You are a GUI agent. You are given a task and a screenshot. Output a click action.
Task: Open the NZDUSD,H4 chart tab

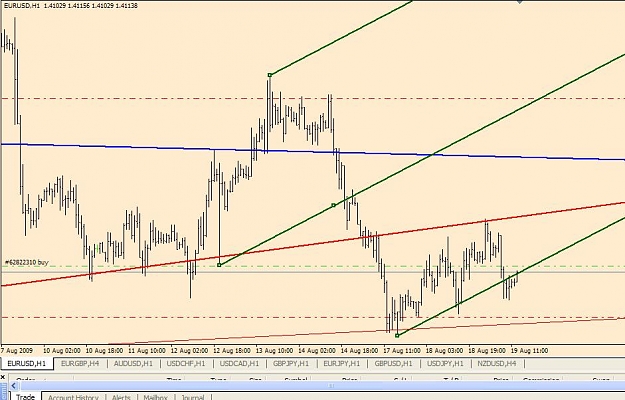tap(497, 363)
